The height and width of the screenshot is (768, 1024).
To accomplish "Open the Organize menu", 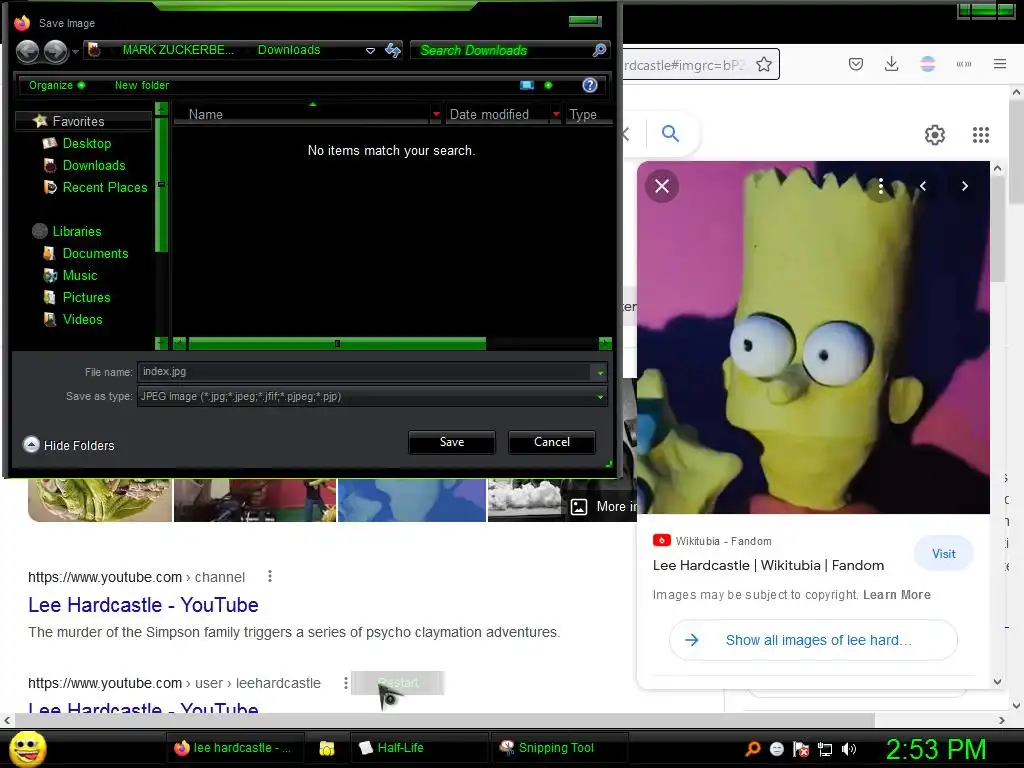I will click(57, 85).
